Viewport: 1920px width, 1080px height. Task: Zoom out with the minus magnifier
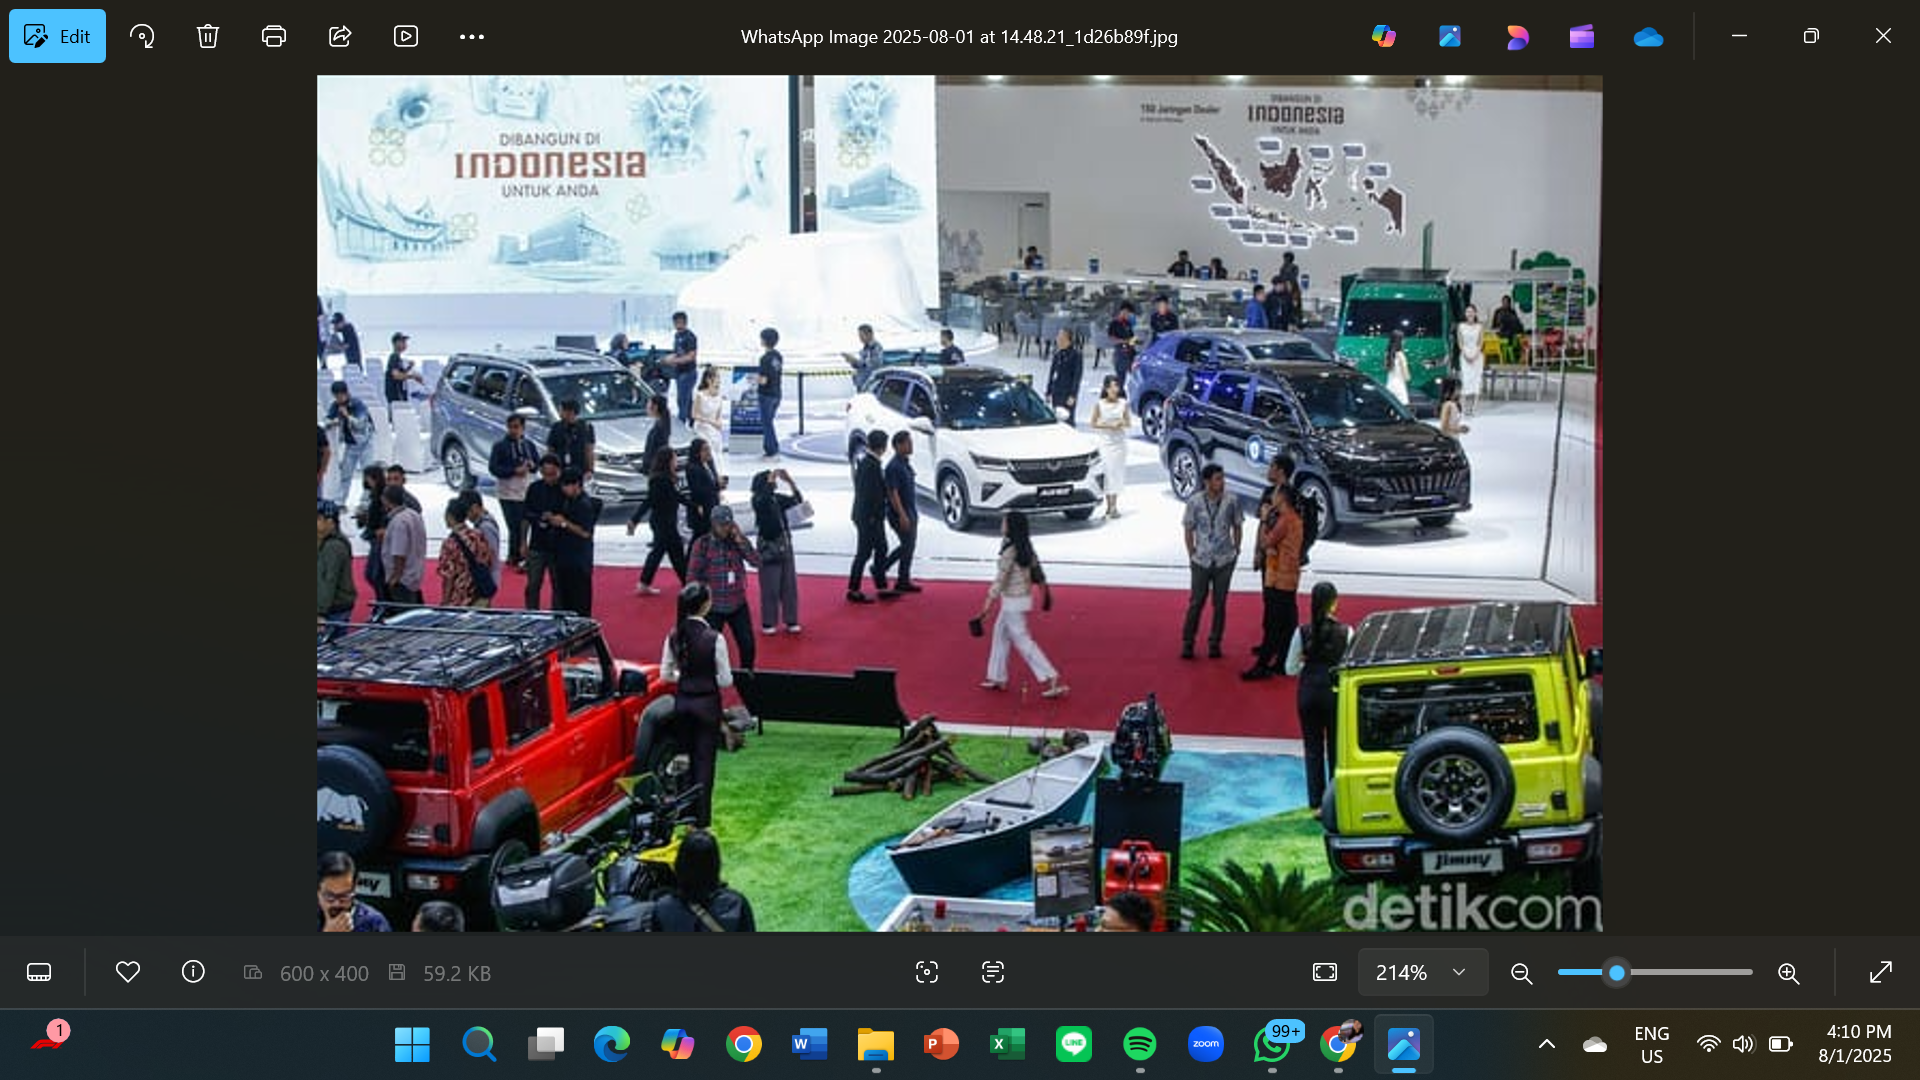click(1522, 973)
